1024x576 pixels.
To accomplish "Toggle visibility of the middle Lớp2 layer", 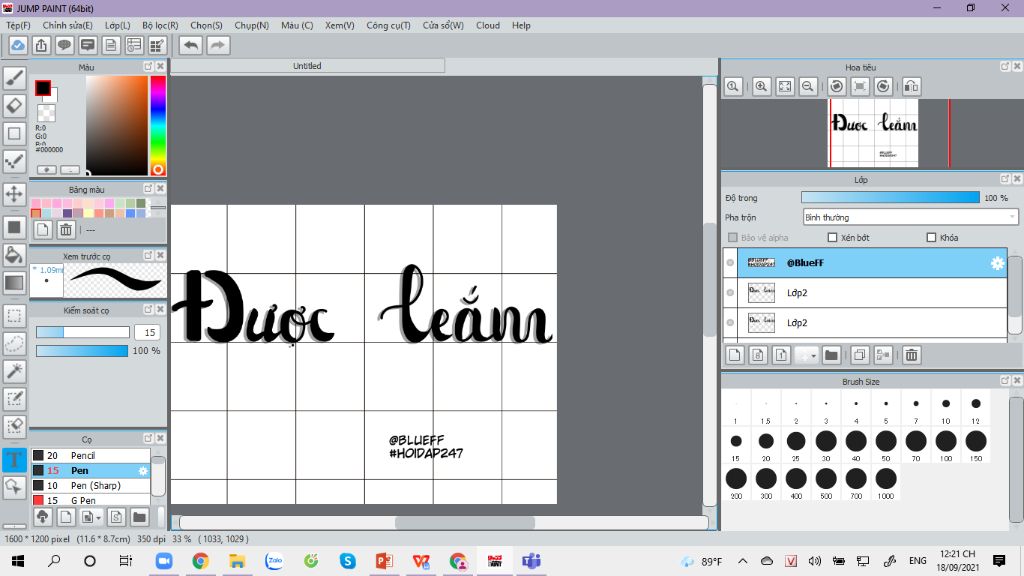I will [730, 293].
